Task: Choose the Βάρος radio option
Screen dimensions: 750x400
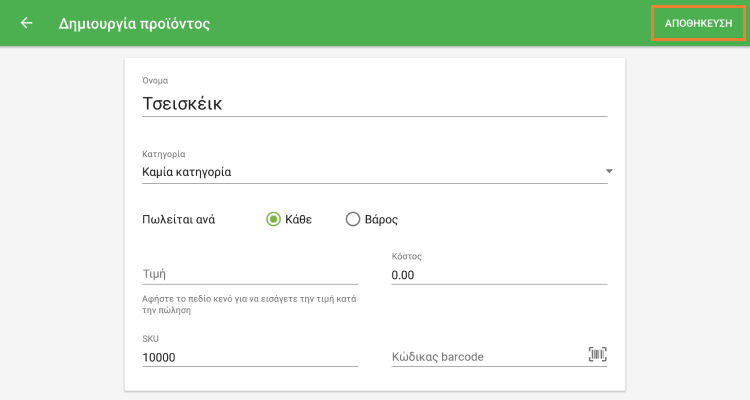Action: pos(352,220)
